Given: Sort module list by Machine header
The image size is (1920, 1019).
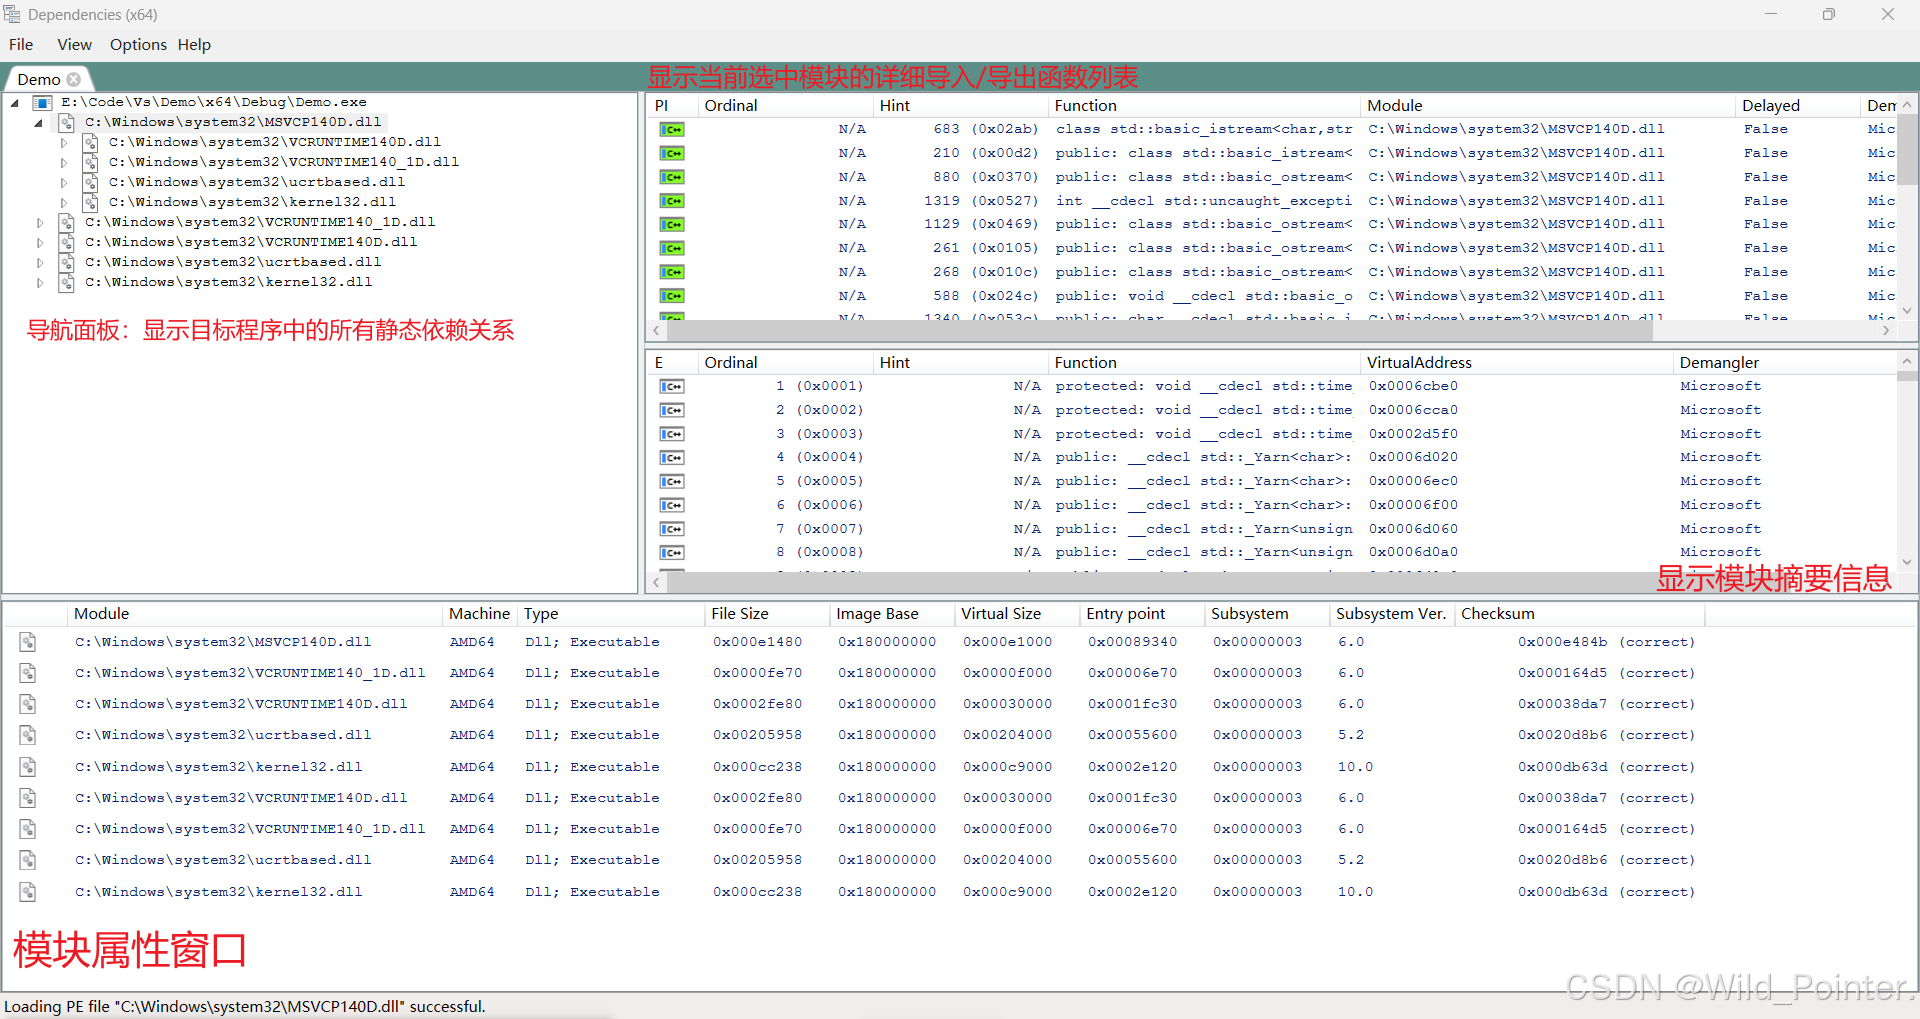Looking at the screenshot, I should click(480, 613).
